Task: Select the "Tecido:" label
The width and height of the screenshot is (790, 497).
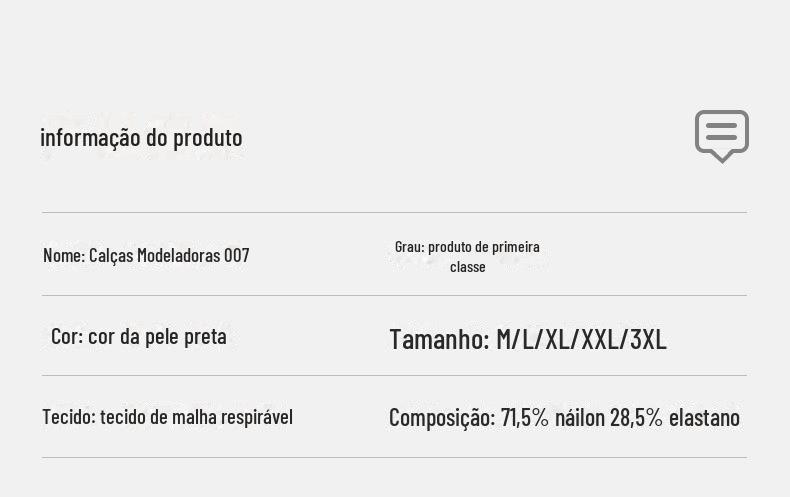Action: point(68,417)
